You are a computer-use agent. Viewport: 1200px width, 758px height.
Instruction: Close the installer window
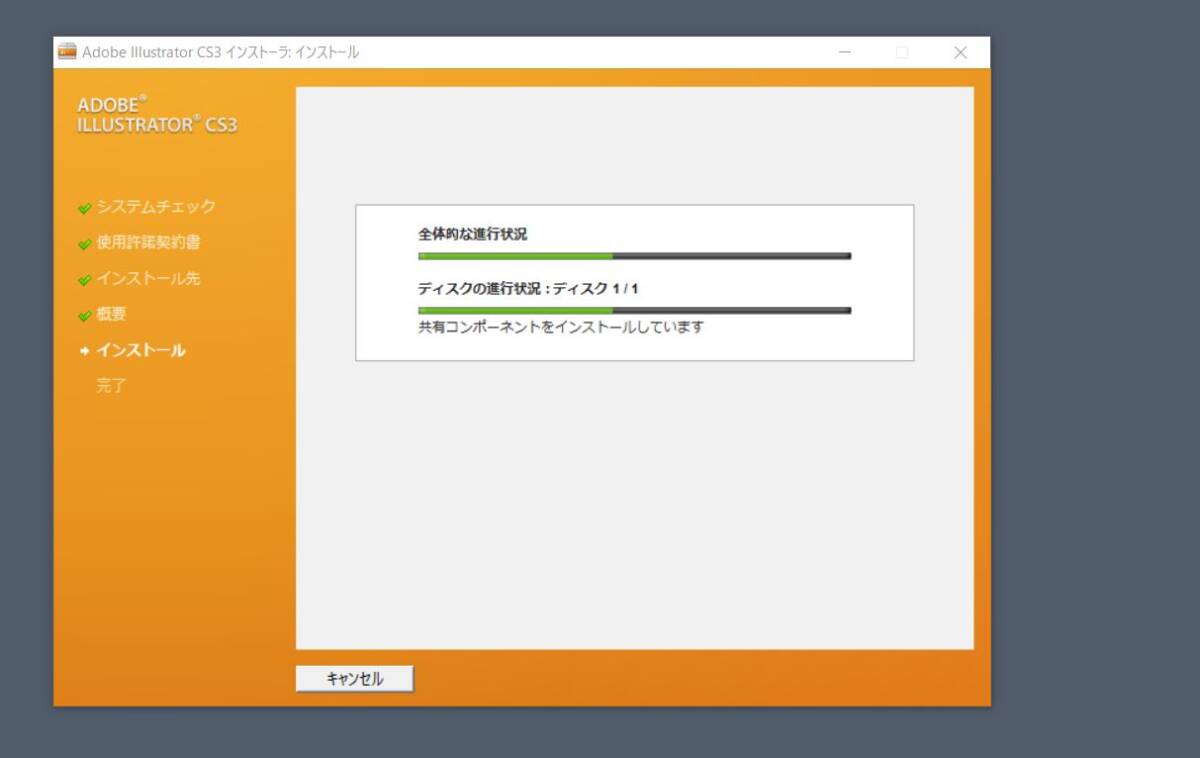960,53
